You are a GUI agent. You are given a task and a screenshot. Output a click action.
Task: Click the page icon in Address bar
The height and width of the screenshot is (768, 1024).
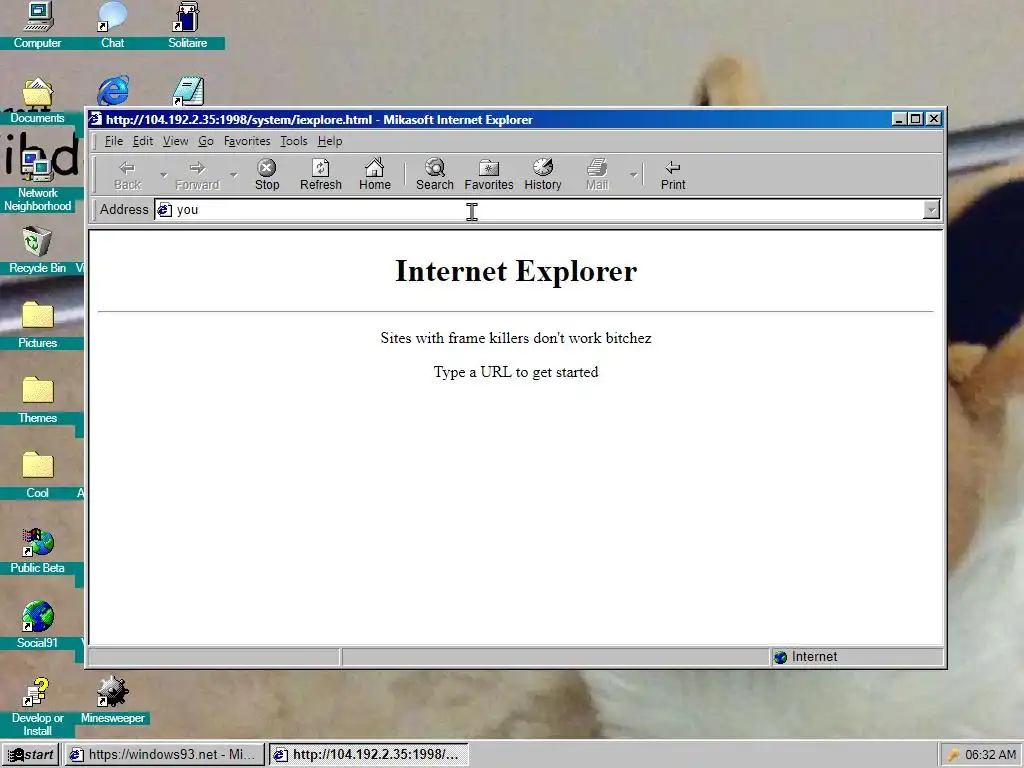tap(165, 210)
